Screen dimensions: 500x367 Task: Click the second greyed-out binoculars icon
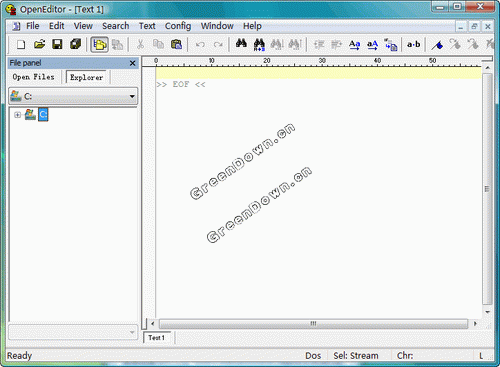point(295,44)
